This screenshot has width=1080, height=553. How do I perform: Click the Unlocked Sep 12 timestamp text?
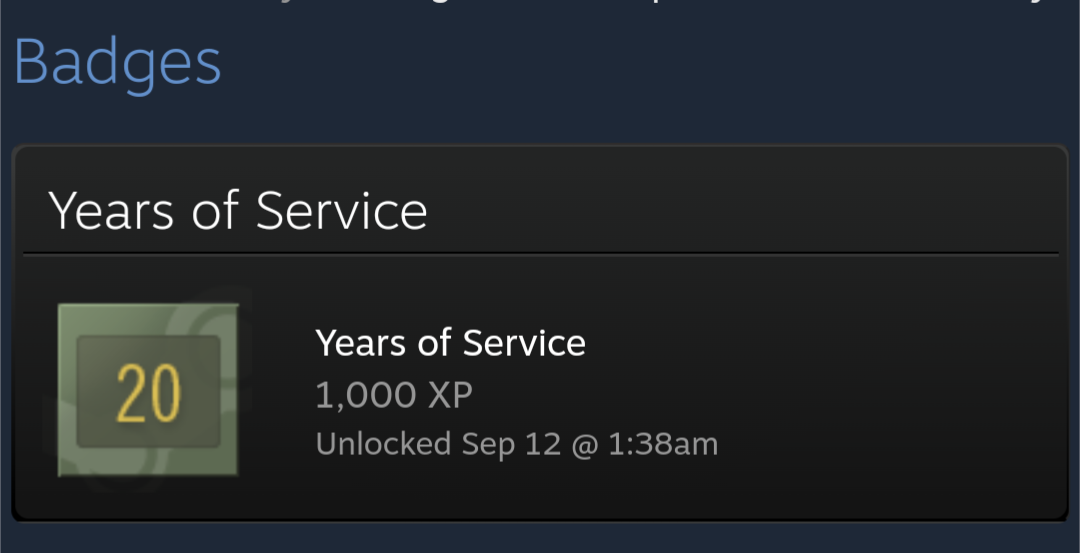[516, 443]
